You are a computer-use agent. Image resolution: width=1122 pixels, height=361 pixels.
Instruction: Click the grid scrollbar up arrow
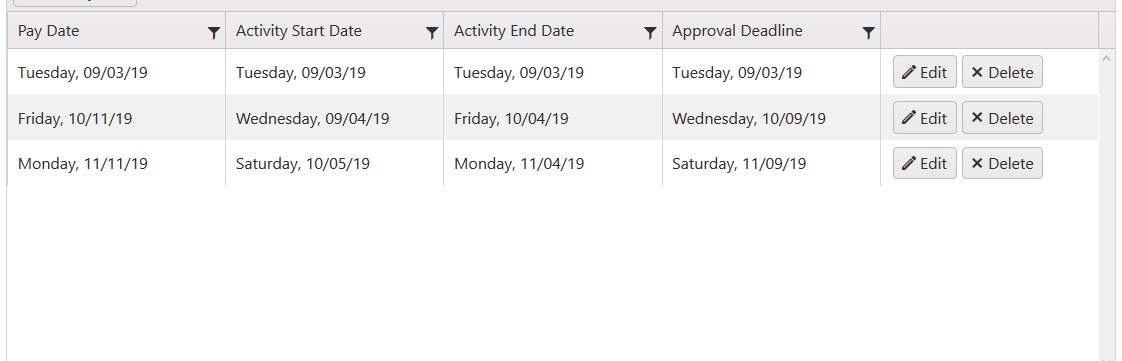pyautogui.click(x=1106, y=58)
